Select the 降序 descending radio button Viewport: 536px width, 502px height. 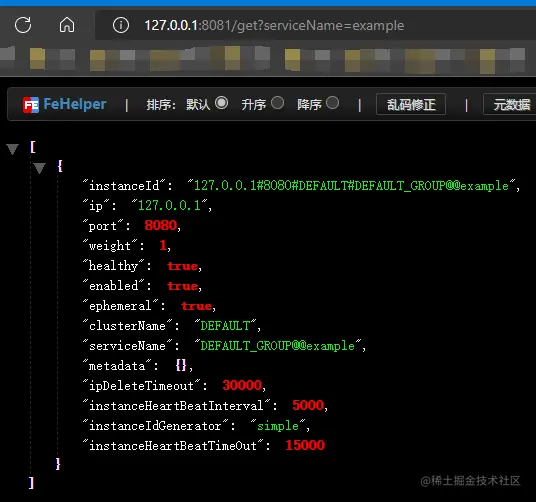click(x=332, y=103)
